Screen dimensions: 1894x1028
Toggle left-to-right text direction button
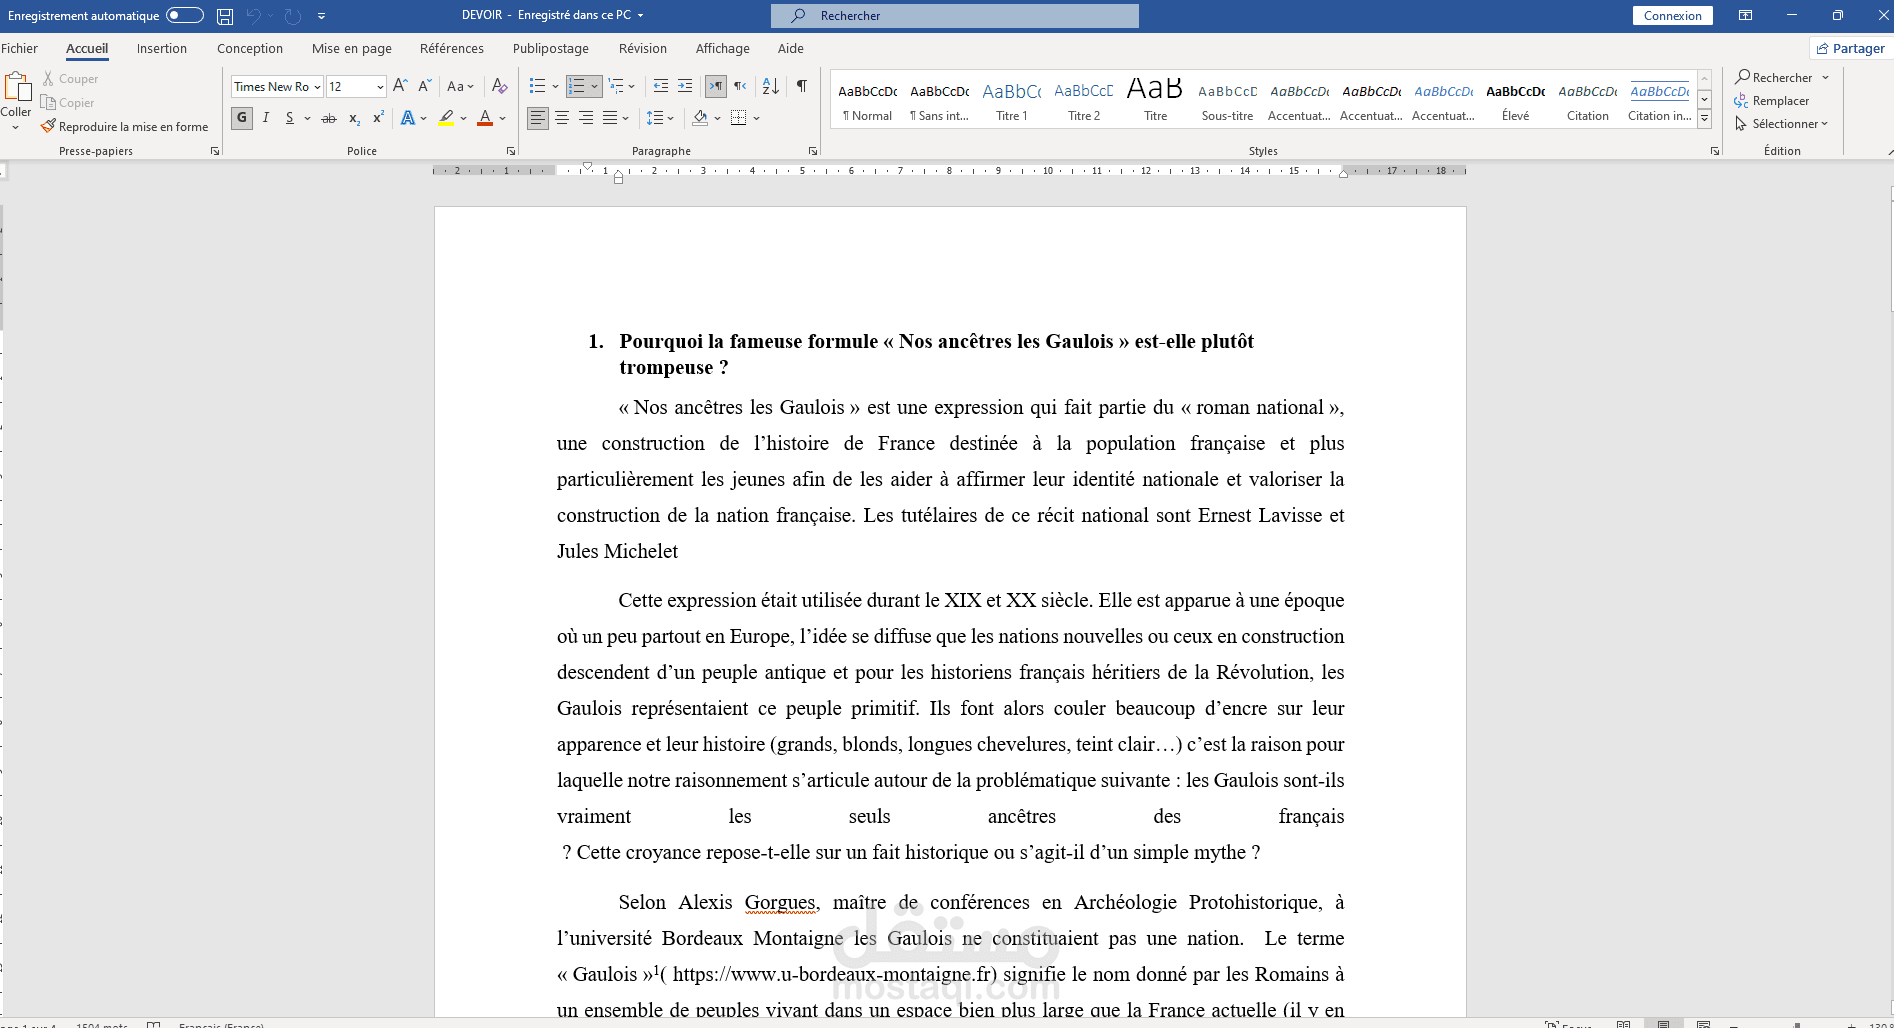715,86
